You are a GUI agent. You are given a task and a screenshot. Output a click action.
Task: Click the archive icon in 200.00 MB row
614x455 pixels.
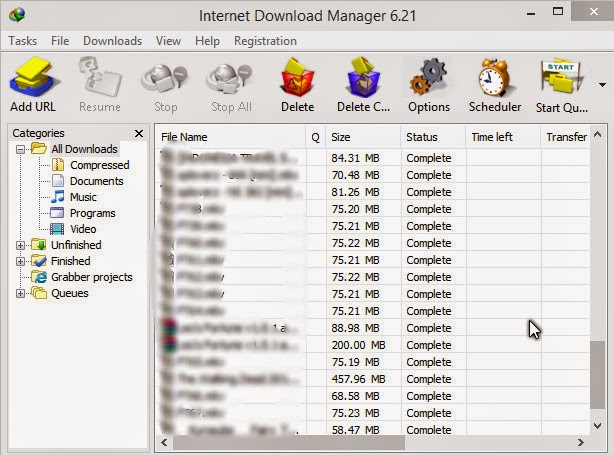[x=168, y=345]
